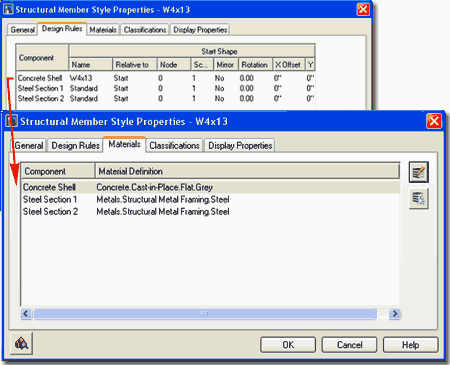Click W4x13 name cell for Concrete Shell
Viewport: 450px width, 365px height.
[81, 78]
